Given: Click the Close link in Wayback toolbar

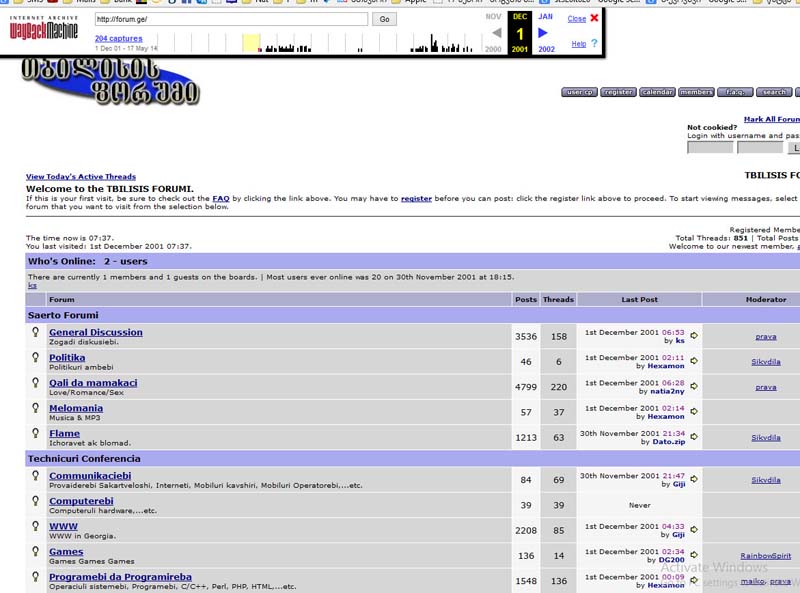Looking at the screenshot, I should click(x=577, y=19).
